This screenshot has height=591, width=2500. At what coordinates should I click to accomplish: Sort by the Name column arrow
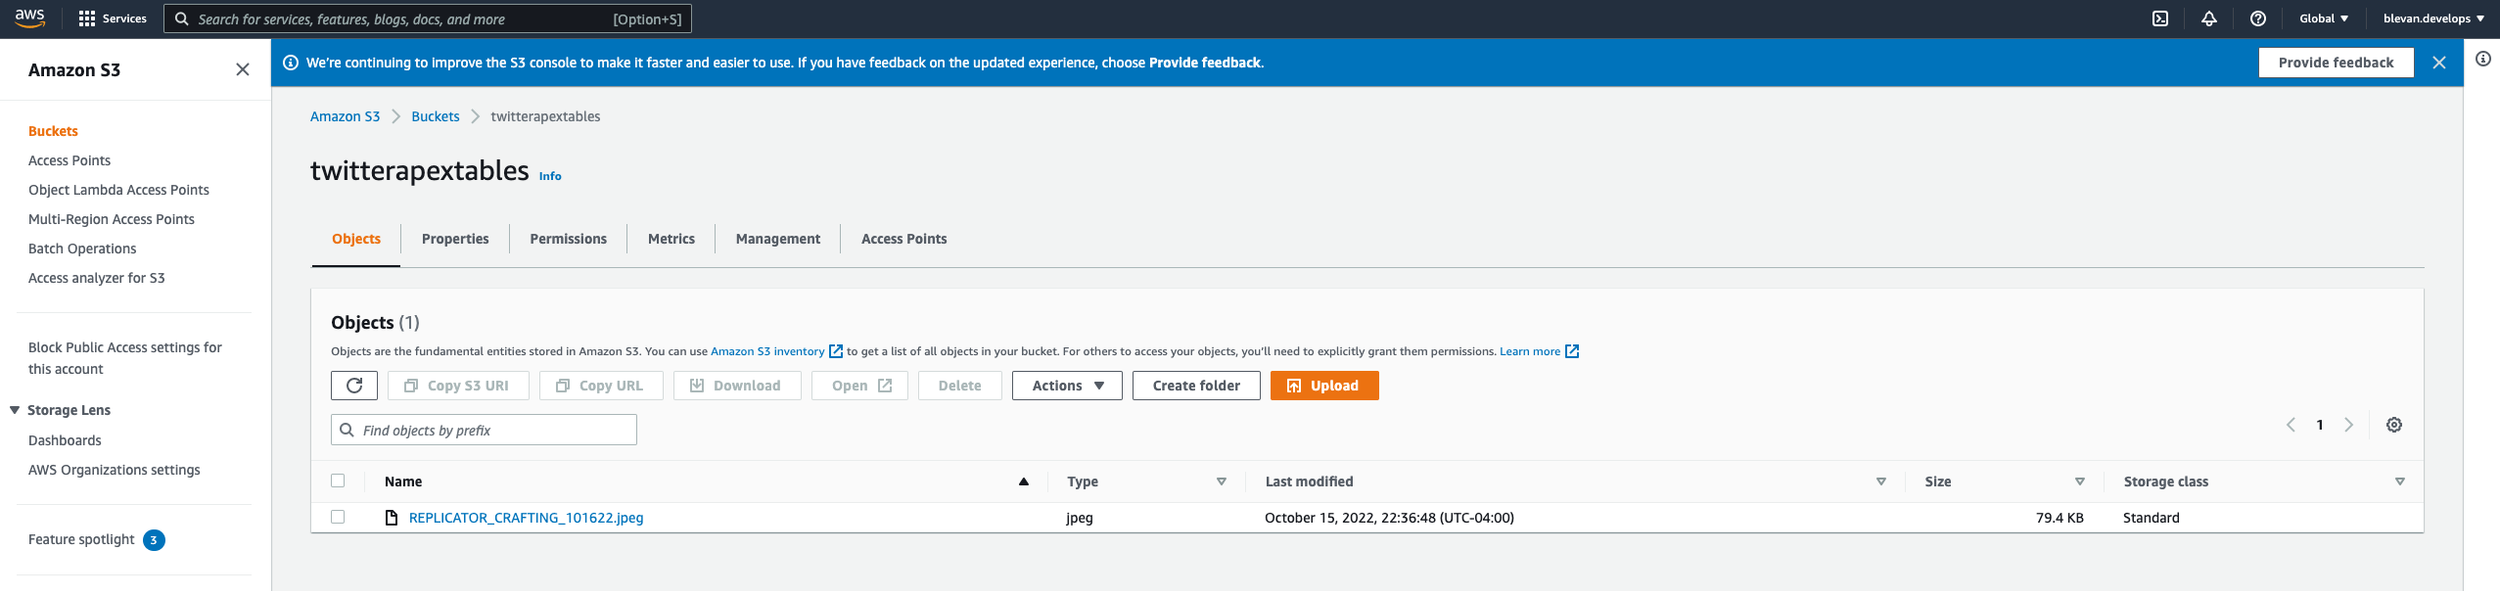pos(1024,482)
